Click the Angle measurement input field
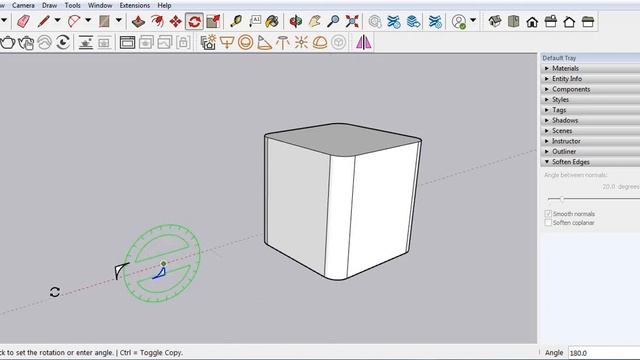640x360 pixels. click(x=604, y=353)
